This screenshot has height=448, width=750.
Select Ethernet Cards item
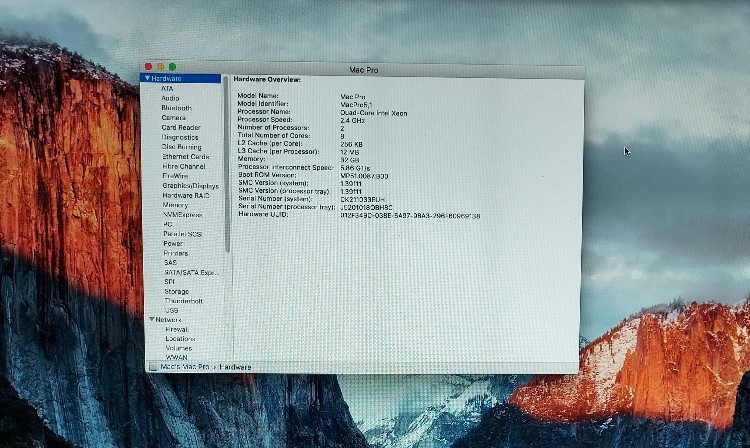click(x=186, y=157)
